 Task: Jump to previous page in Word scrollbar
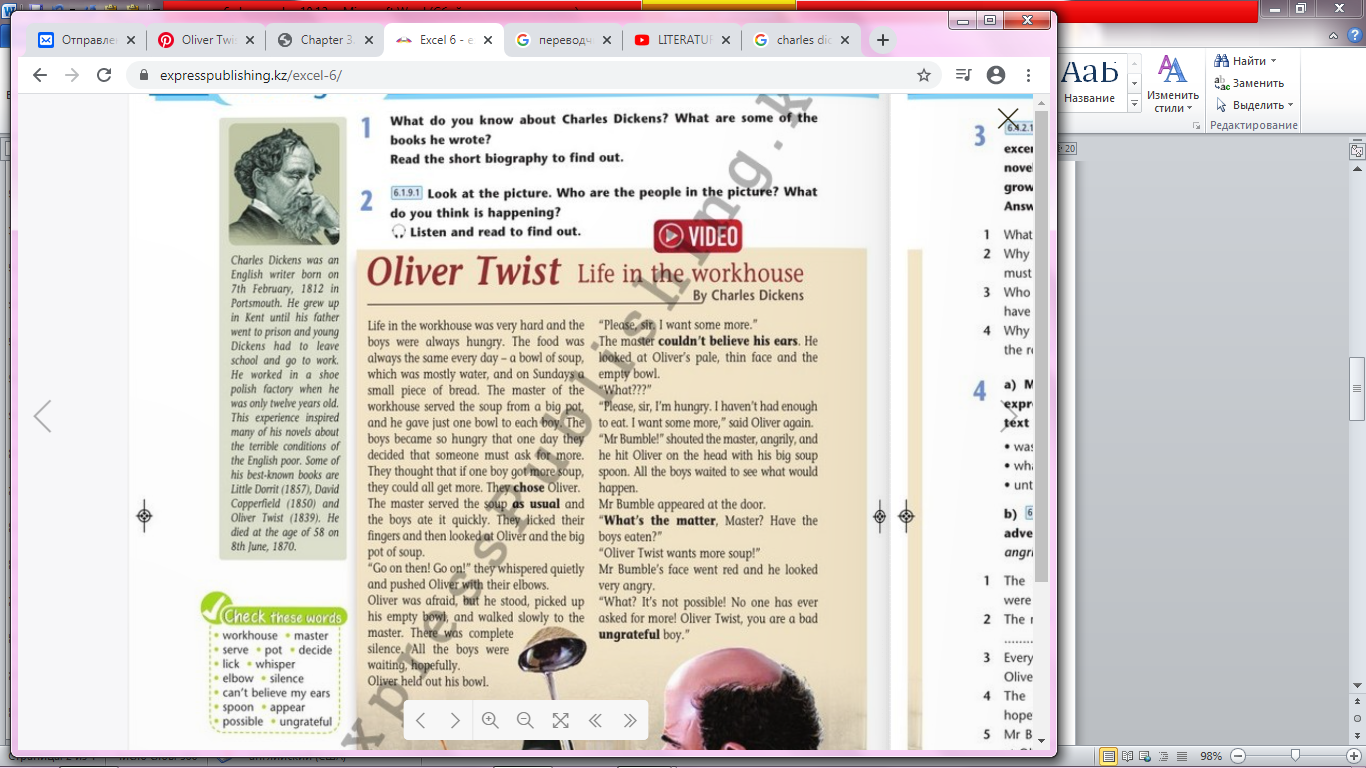pos(1357,703)
